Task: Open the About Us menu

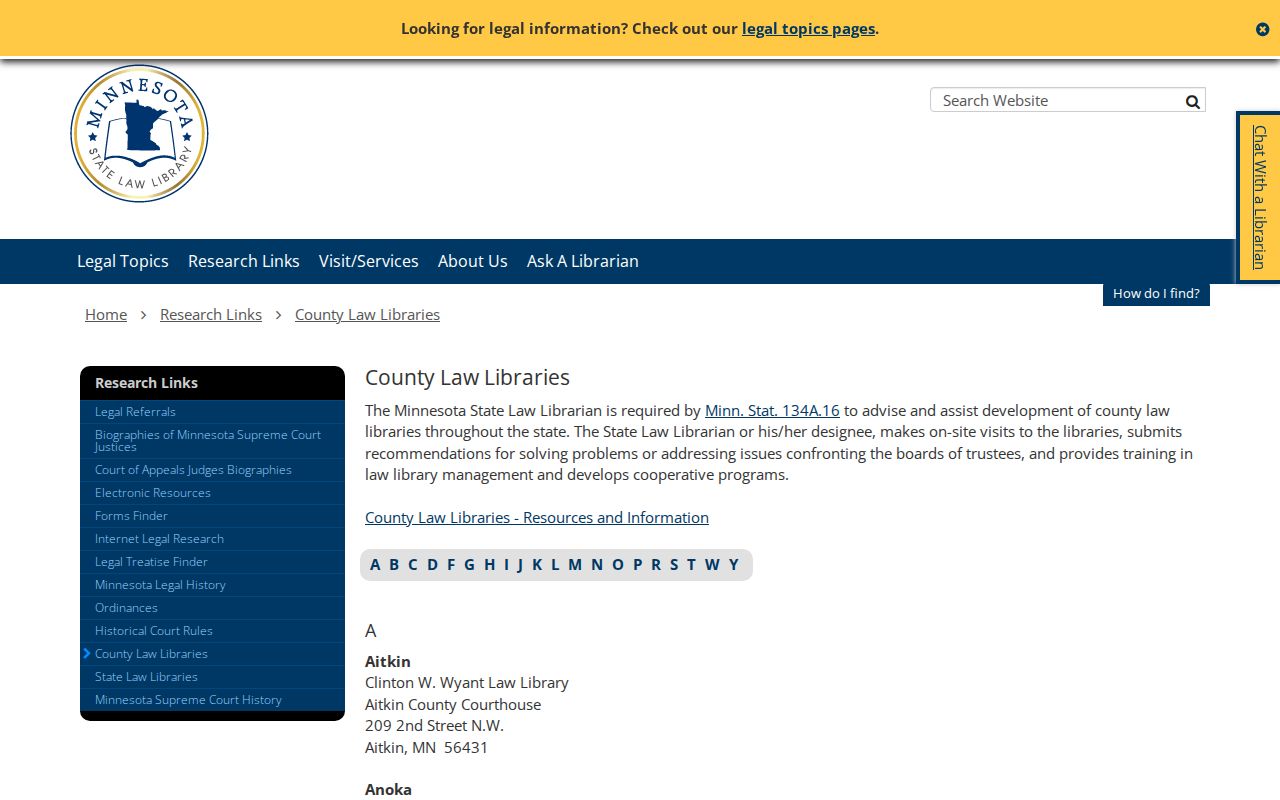Action: click(473, 261)
